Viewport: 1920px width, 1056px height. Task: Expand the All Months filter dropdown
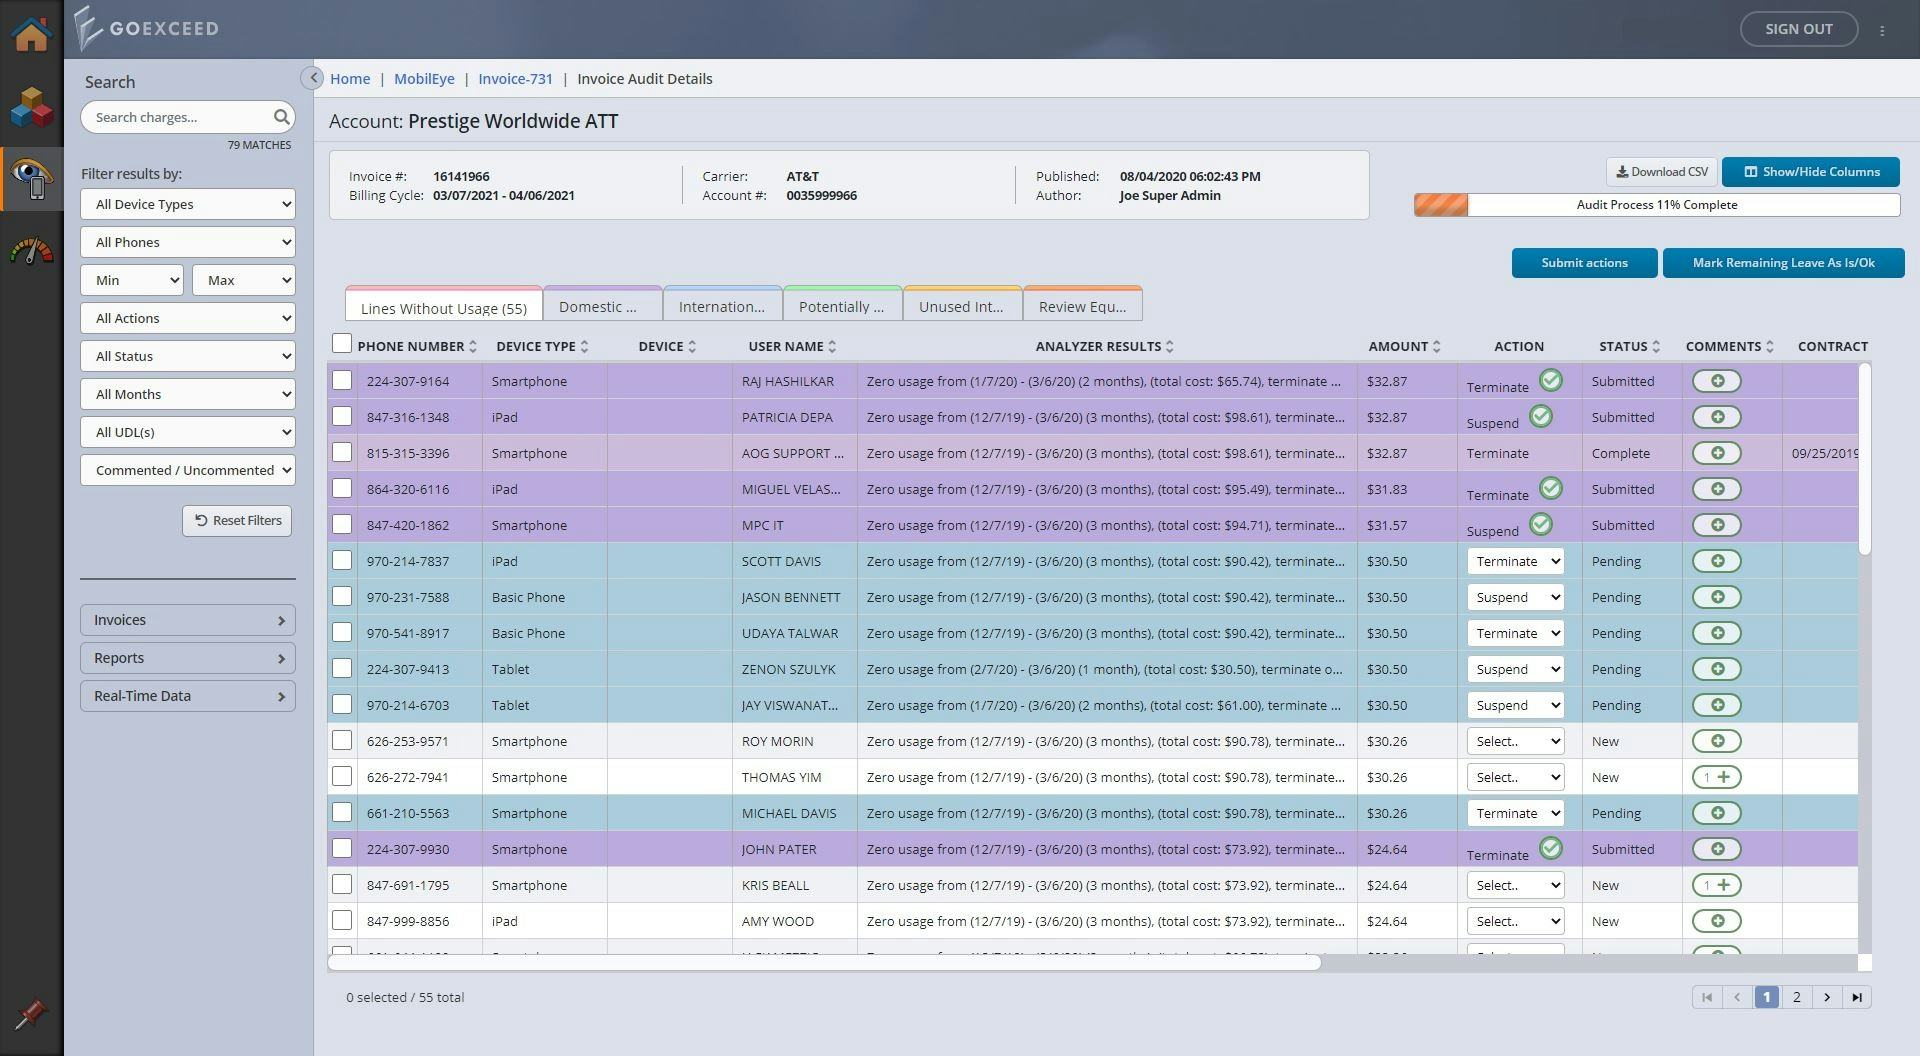pos(187,394)
